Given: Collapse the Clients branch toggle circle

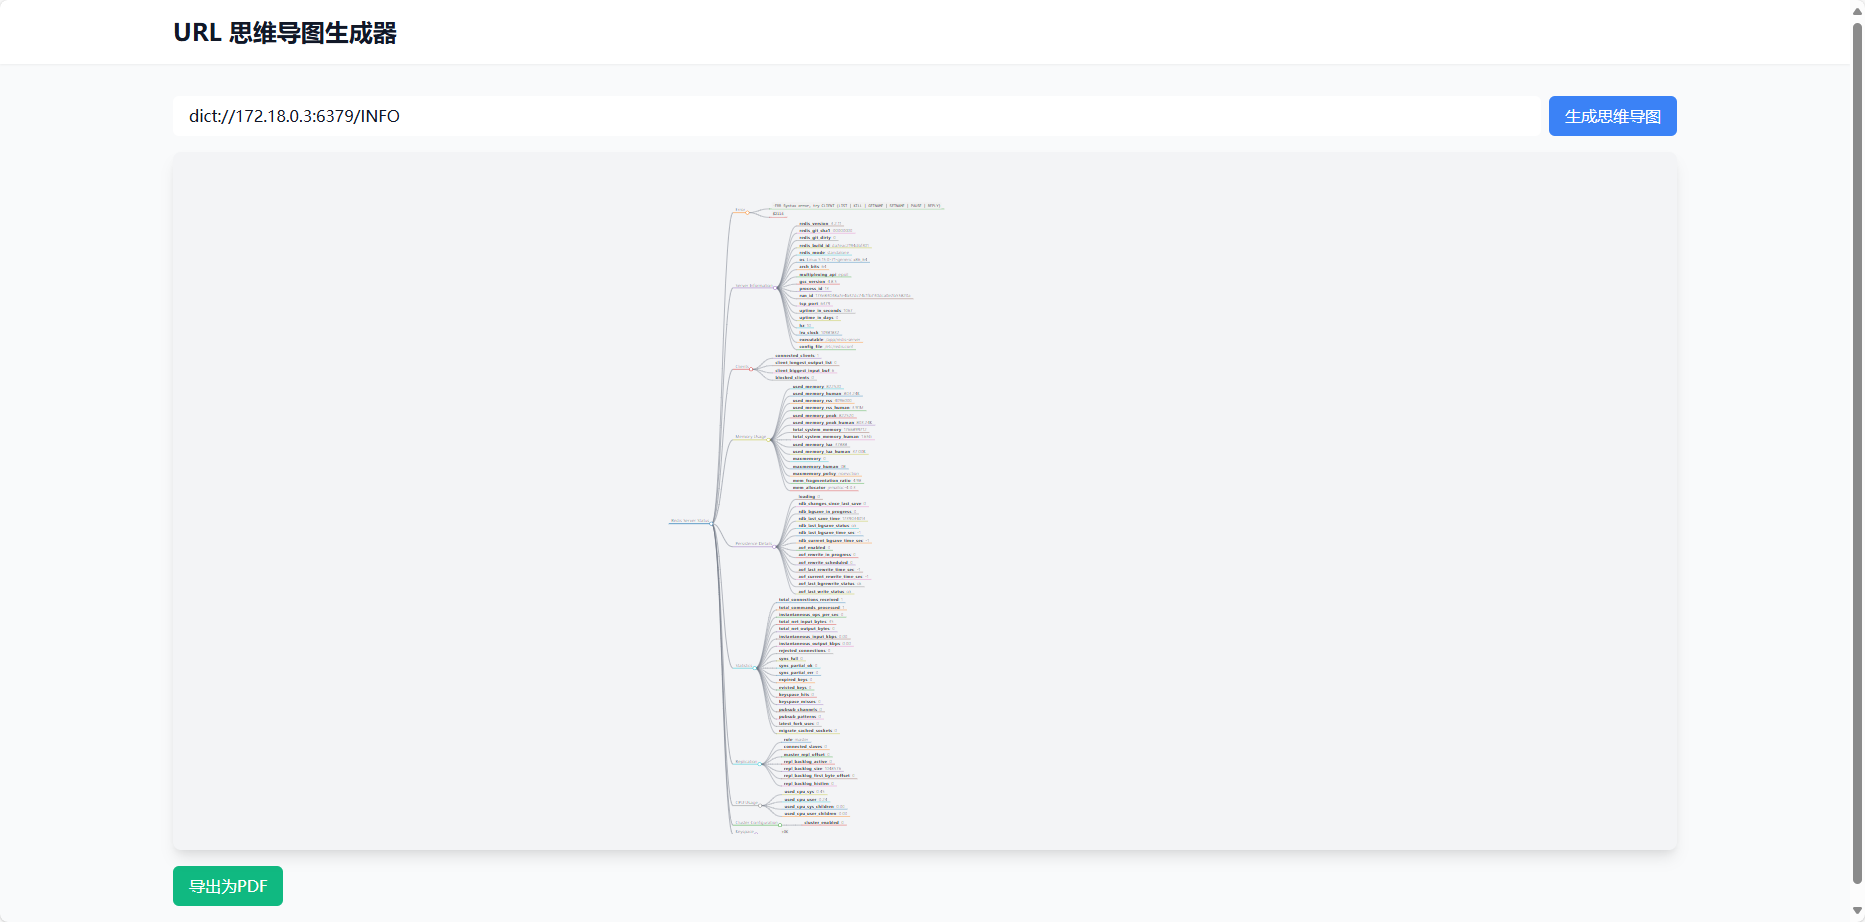Looking at the screenshot, I should pyautogui.click(x=752, y=368).
